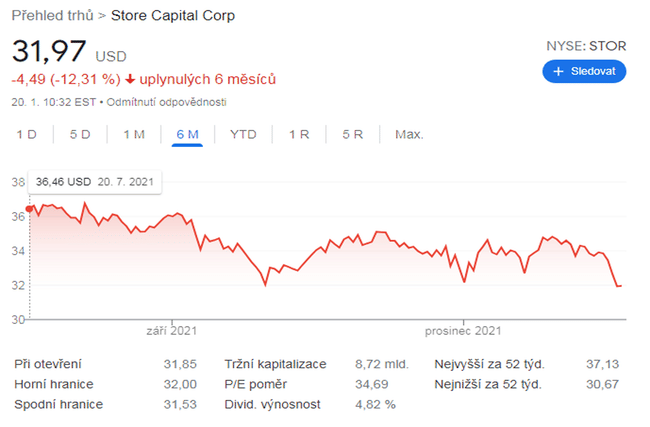Image resolution: width=650 pixels, height=427 pixels.
Task: Select the 1 D time range tab
Action: click(x=27, y=134)
